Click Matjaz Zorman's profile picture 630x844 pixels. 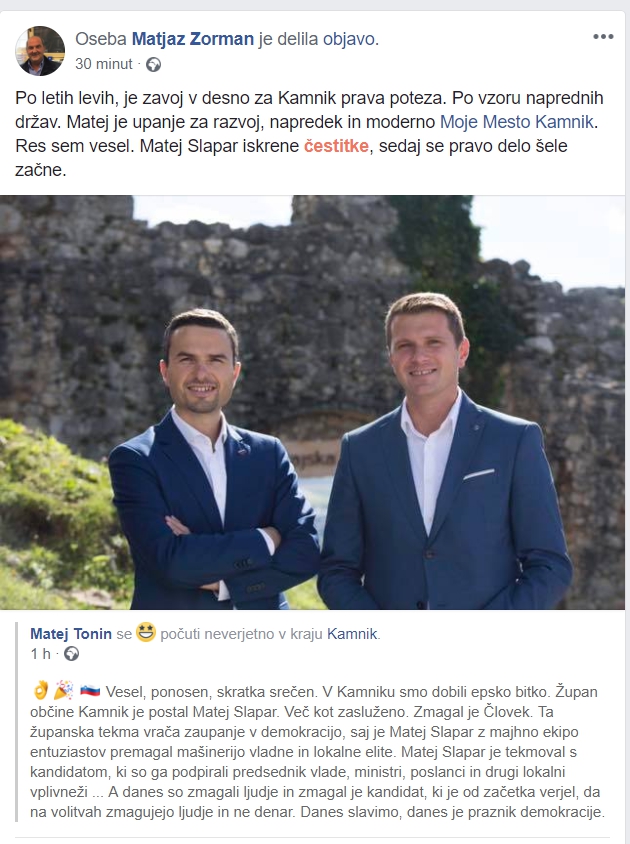click(40, 51)
